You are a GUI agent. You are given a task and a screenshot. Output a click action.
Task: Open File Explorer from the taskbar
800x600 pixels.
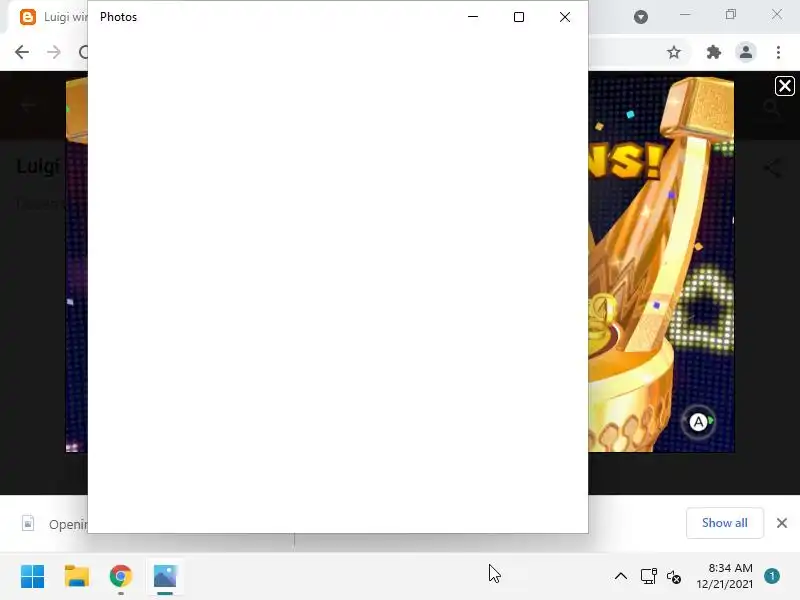coord(77,577)
